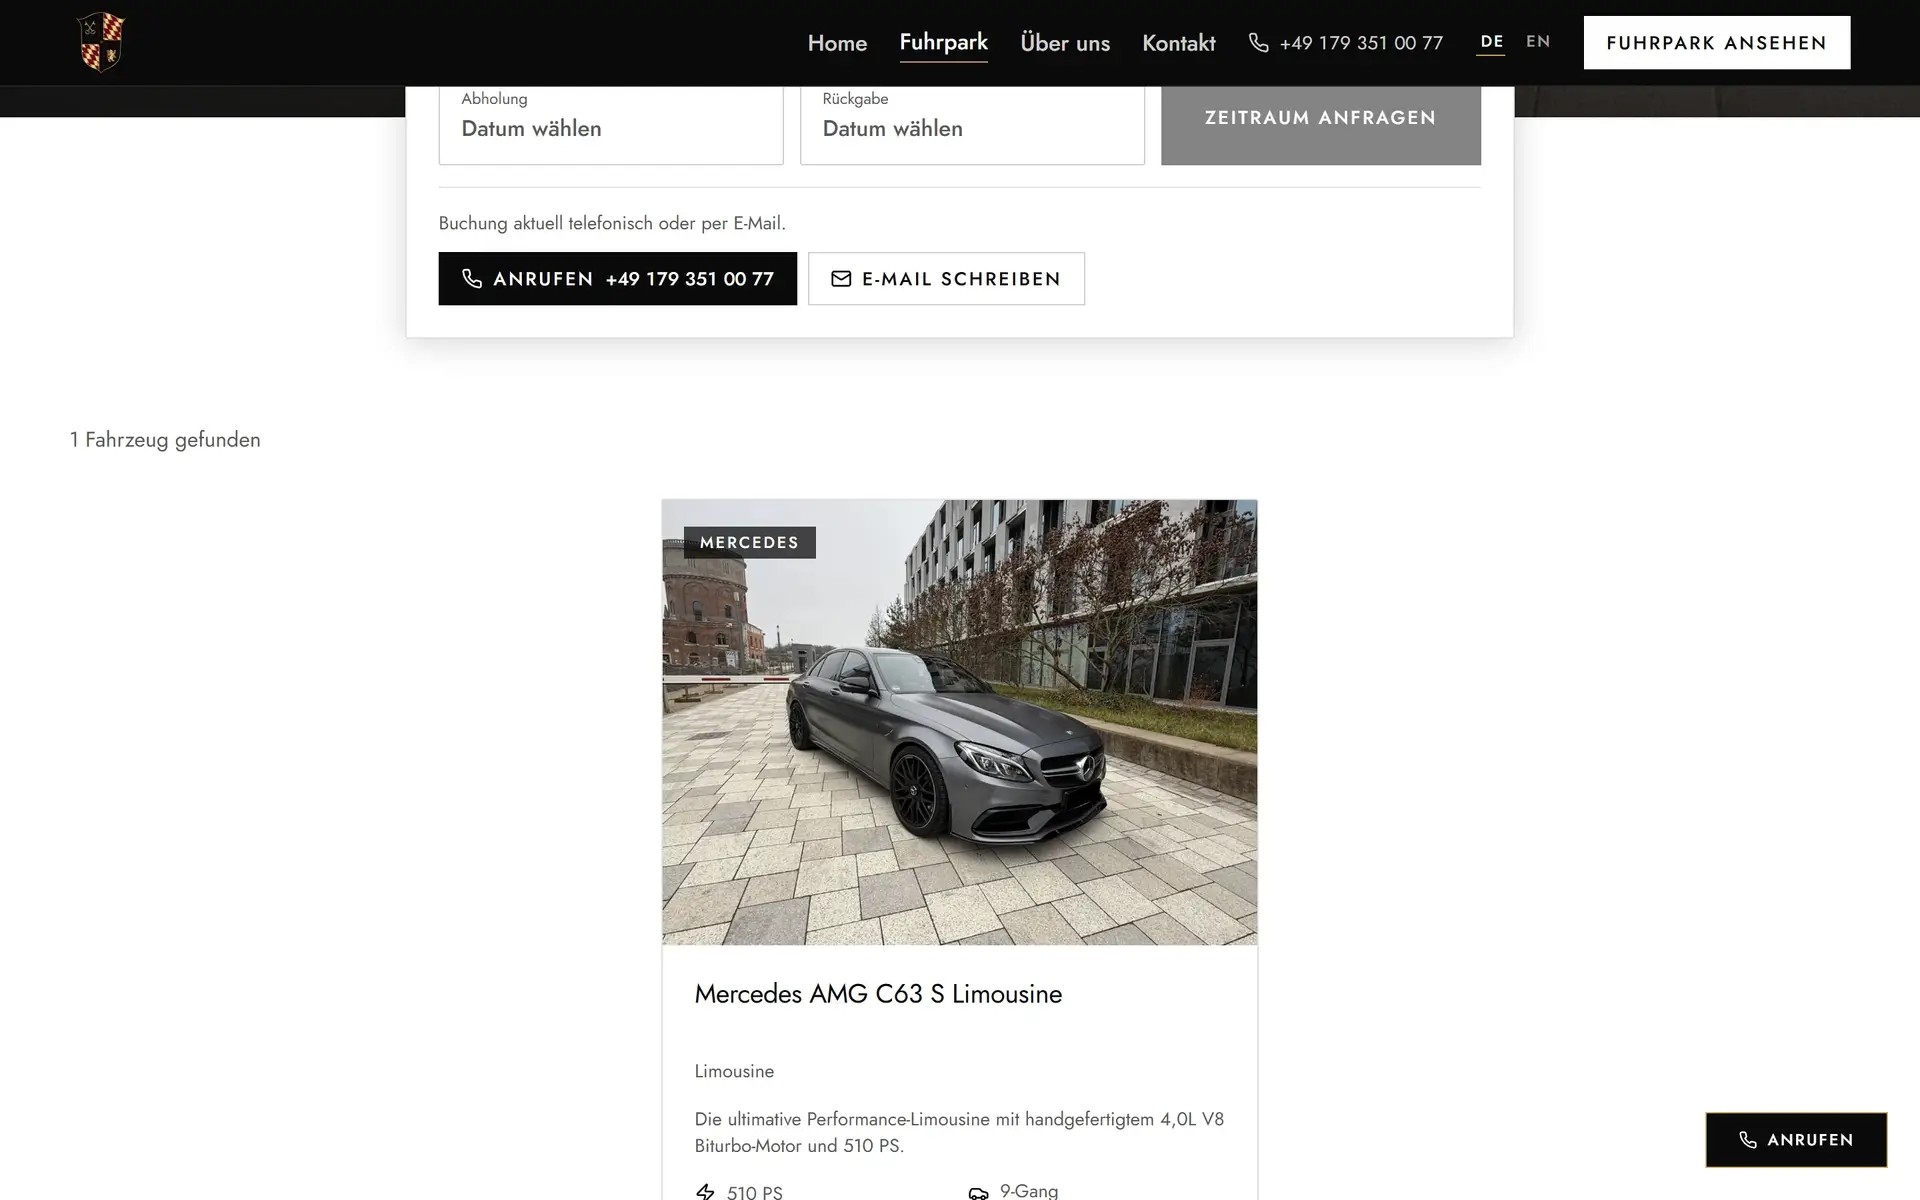Viewport: 1920px width, 1200px height.
Task: Click the gearbox icon beside 9-Gang
Action: 978,1192
